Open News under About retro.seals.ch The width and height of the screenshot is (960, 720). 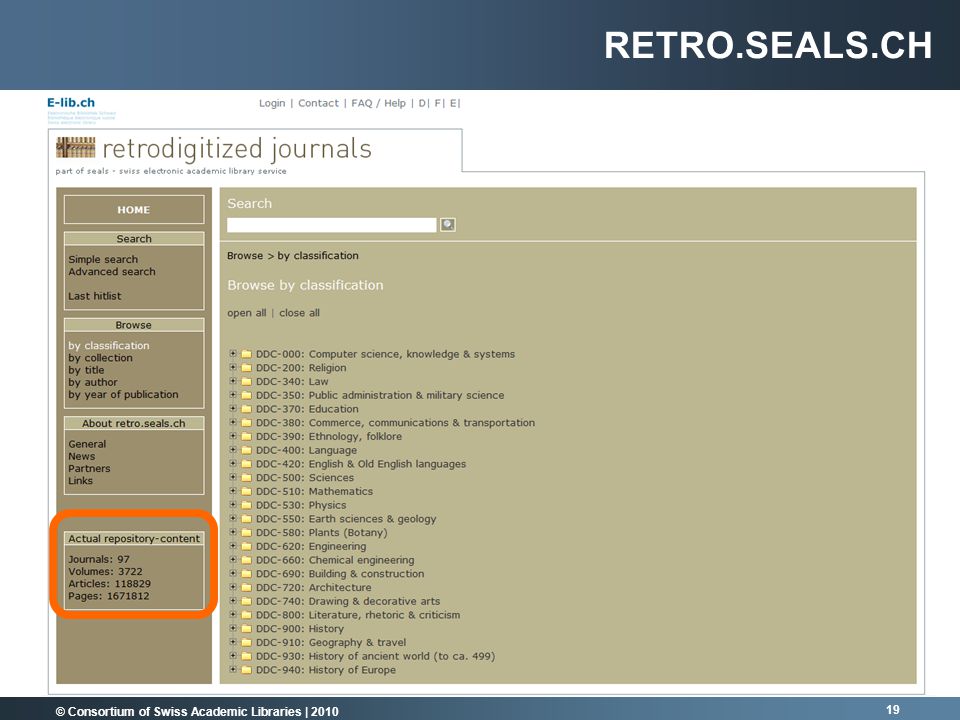pos(81,456)
